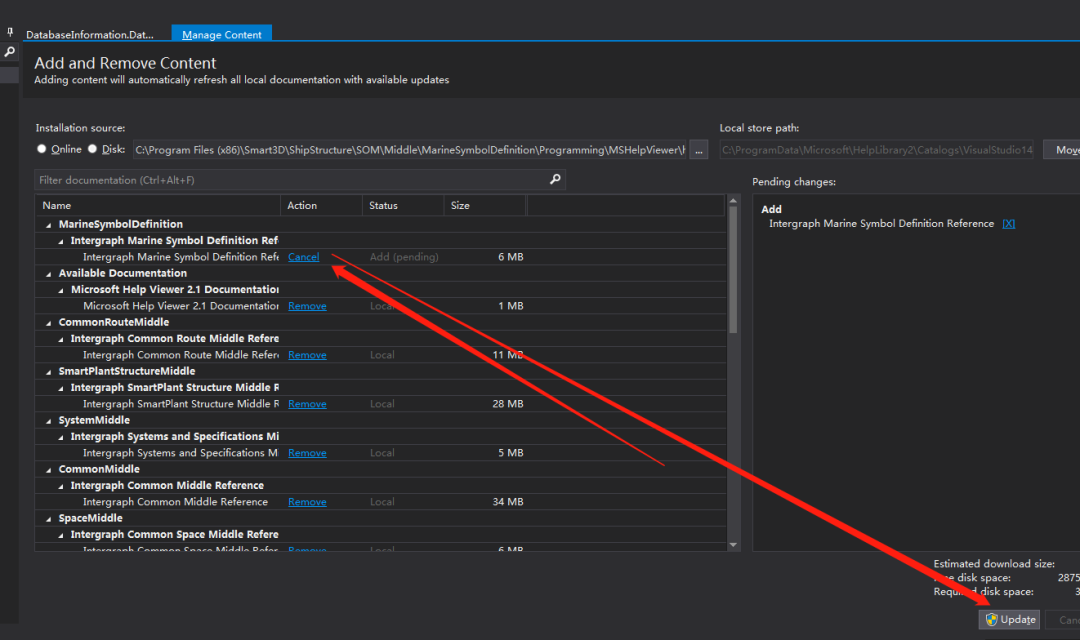Select the Manage Content tab

click(x=222, y=34)
